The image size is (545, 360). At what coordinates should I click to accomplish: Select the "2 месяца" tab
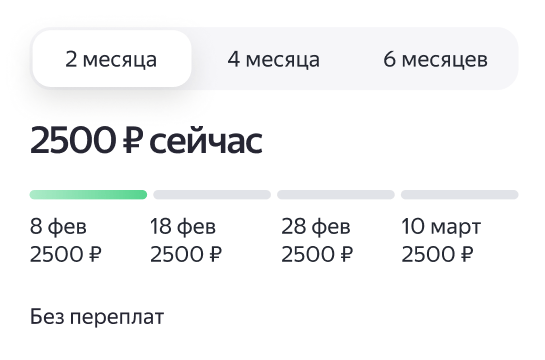(112, 59)
